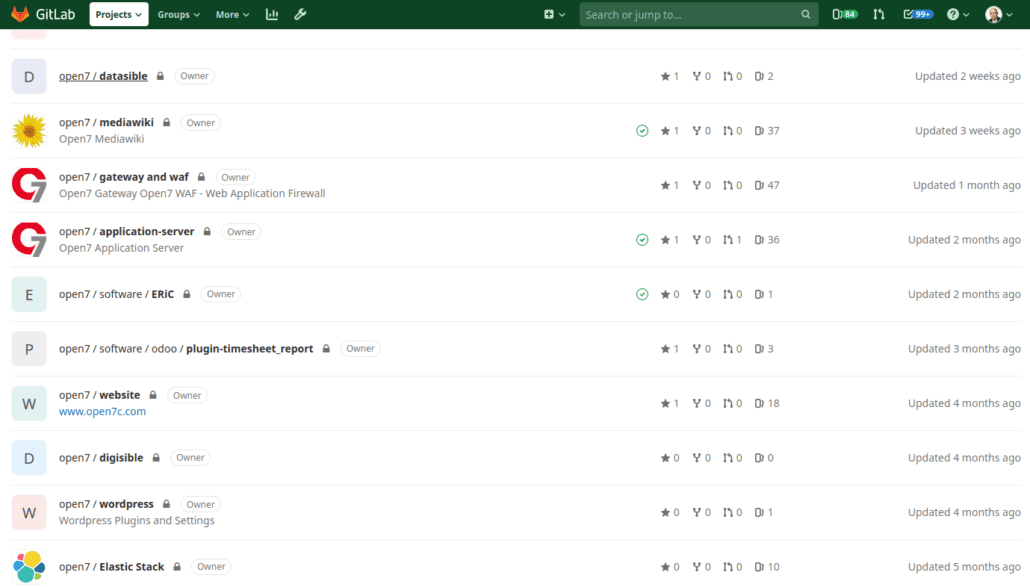The image size is (1030, 587).
Task: Open the 47 issues count for gateway and waf
Action: tap(767, 185)
